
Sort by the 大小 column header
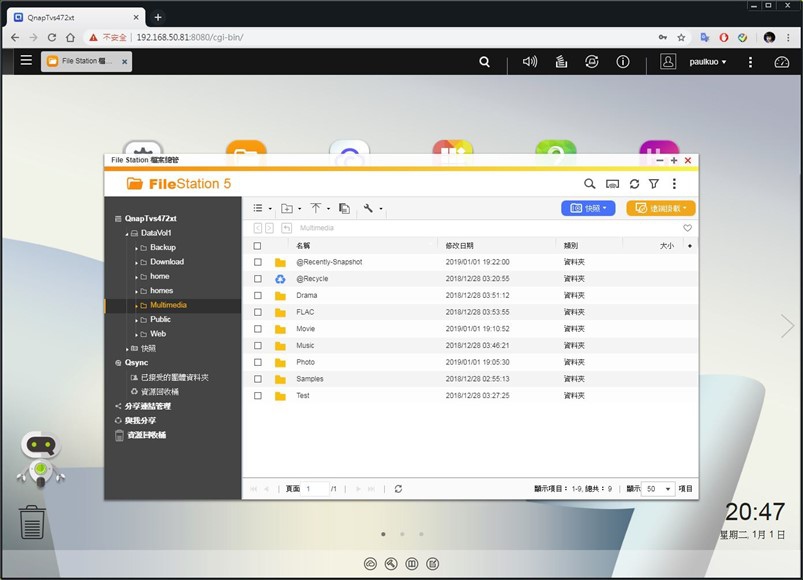pos(667,246)
